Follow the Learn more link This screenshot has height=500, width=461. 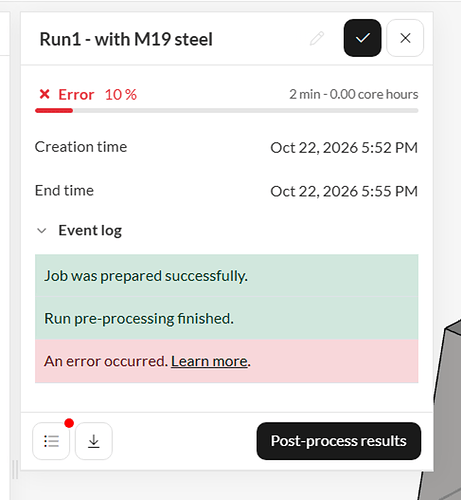pos(209,361)
